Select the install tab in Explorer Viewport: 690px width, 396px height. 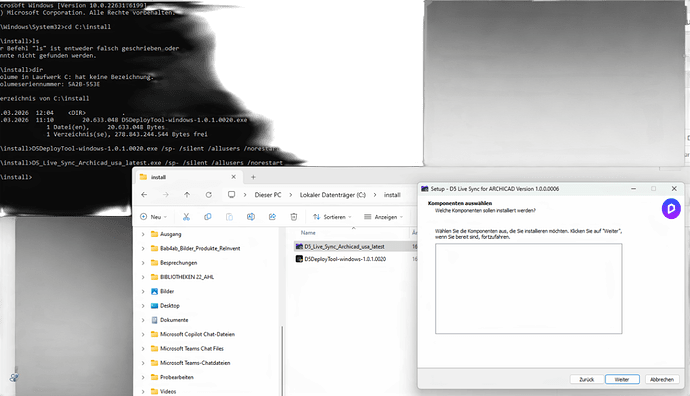(188, 177)
